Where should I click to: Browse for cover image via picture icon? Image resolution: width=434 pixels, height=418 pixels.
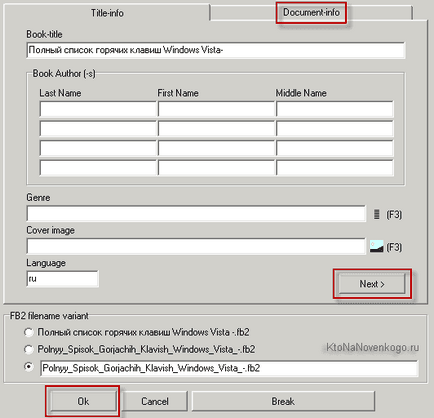377,247
